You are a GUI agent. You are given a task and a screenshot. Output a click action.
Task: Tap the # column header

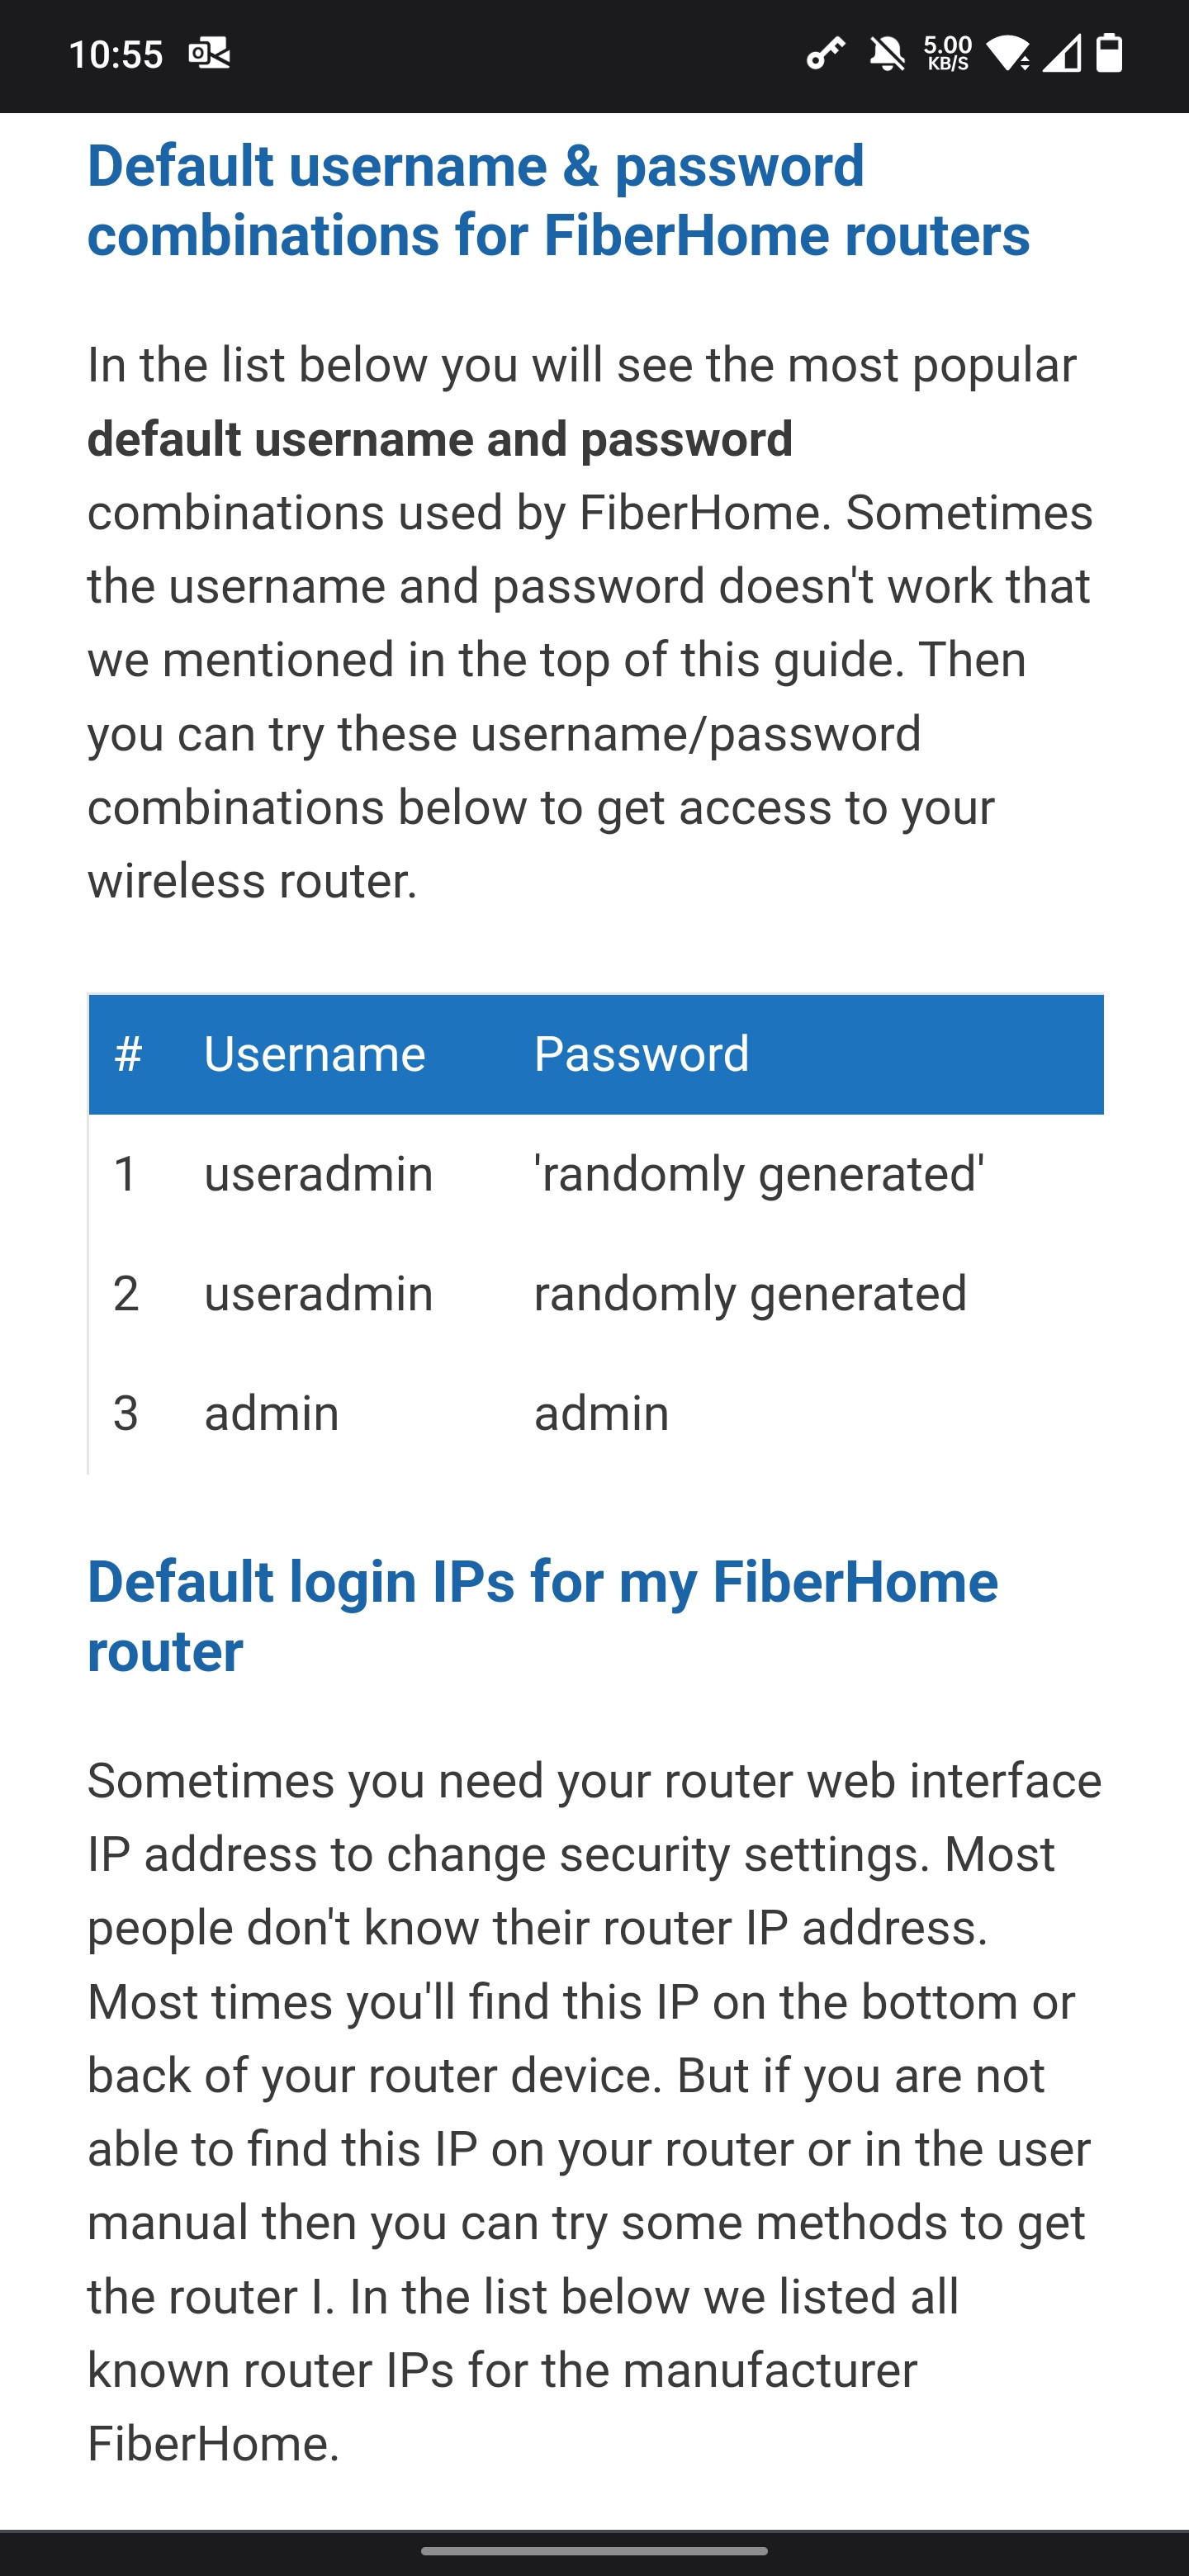coord(128,1054)
